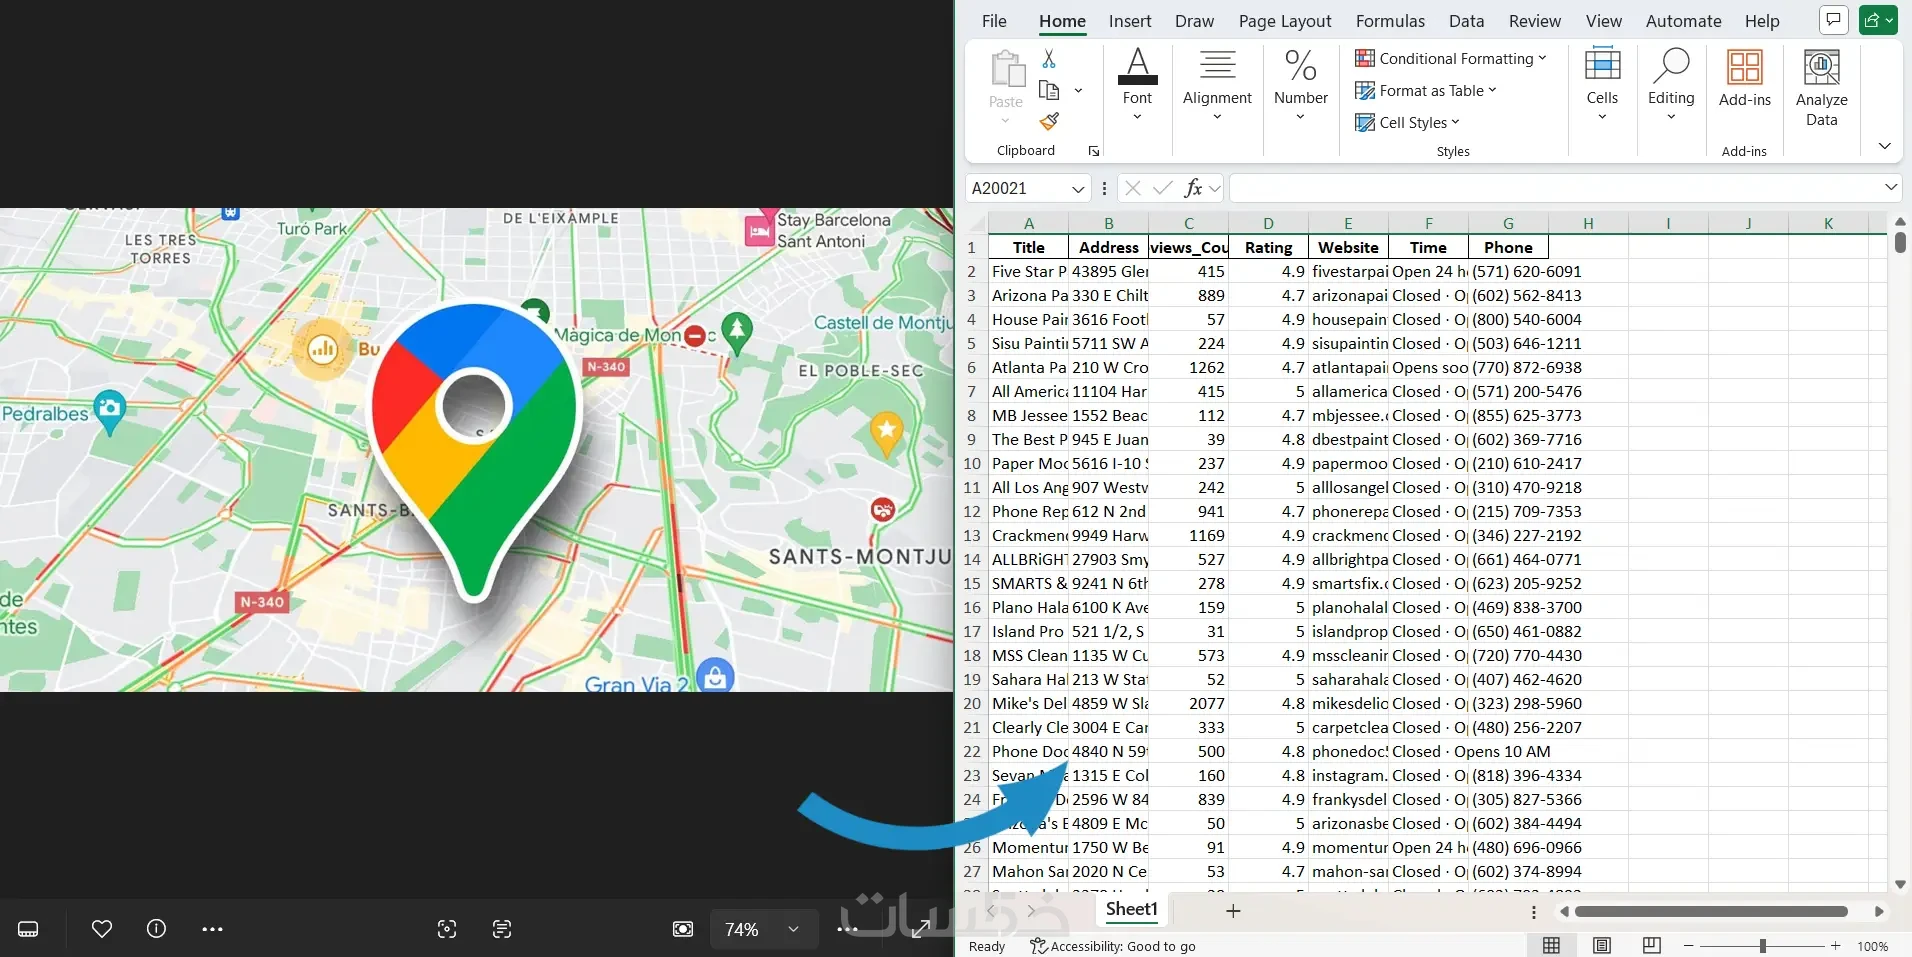Select column C header
1912x957 pixels.
(x=1188, y=224)
